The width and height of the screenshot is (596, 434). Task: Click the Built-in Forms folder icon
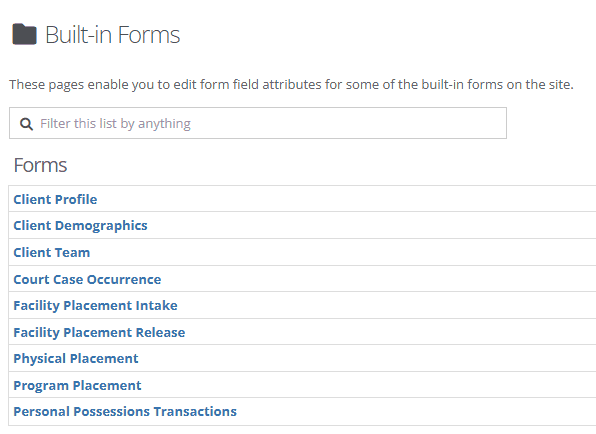pos(24,34)
